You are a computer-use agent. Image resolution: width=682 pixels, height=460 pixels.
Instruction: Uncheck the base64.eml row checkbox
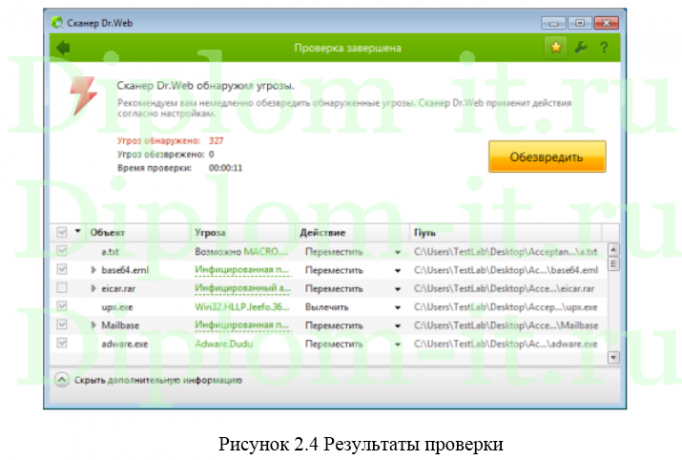coord(62,270)
